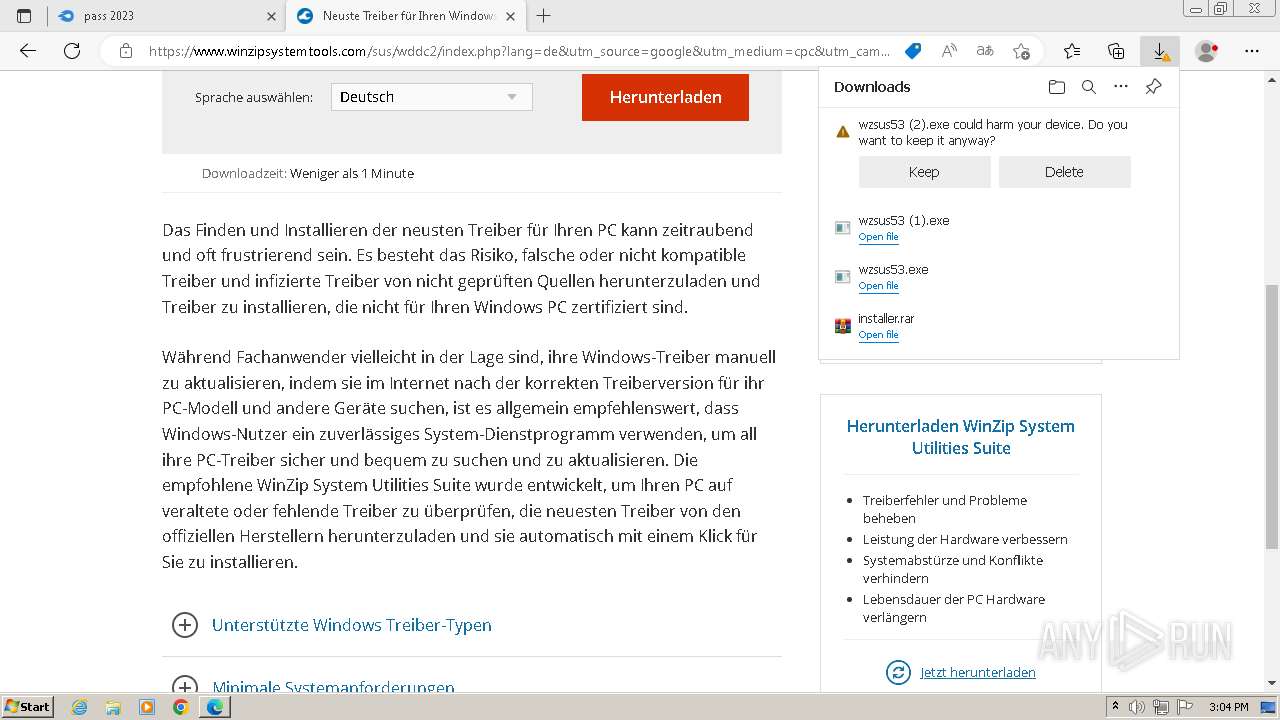Click the installer.rar archive icon
The width and height of the screenshot is (1280, 720).
(842, 326)
